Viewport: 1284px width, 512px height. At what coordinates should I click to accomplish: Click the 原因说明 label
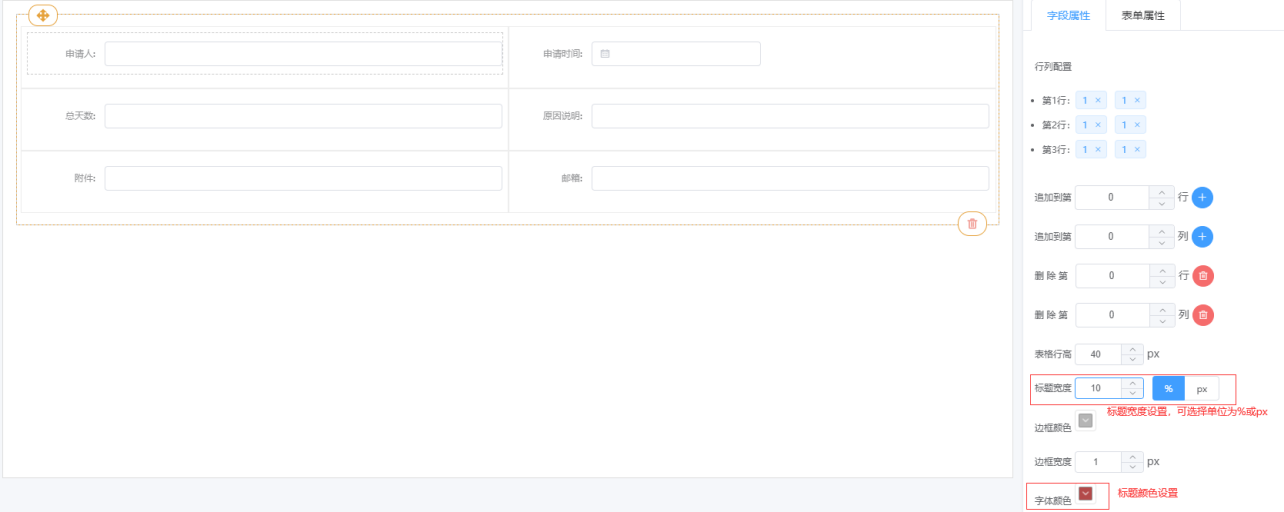563,116
